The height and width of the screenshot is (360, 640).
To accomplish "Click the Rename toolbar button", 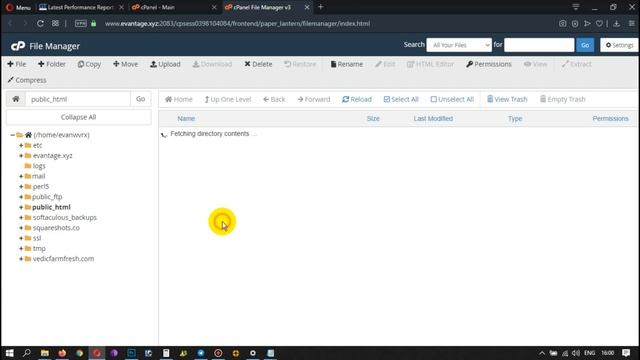I will tap(347, 64).
